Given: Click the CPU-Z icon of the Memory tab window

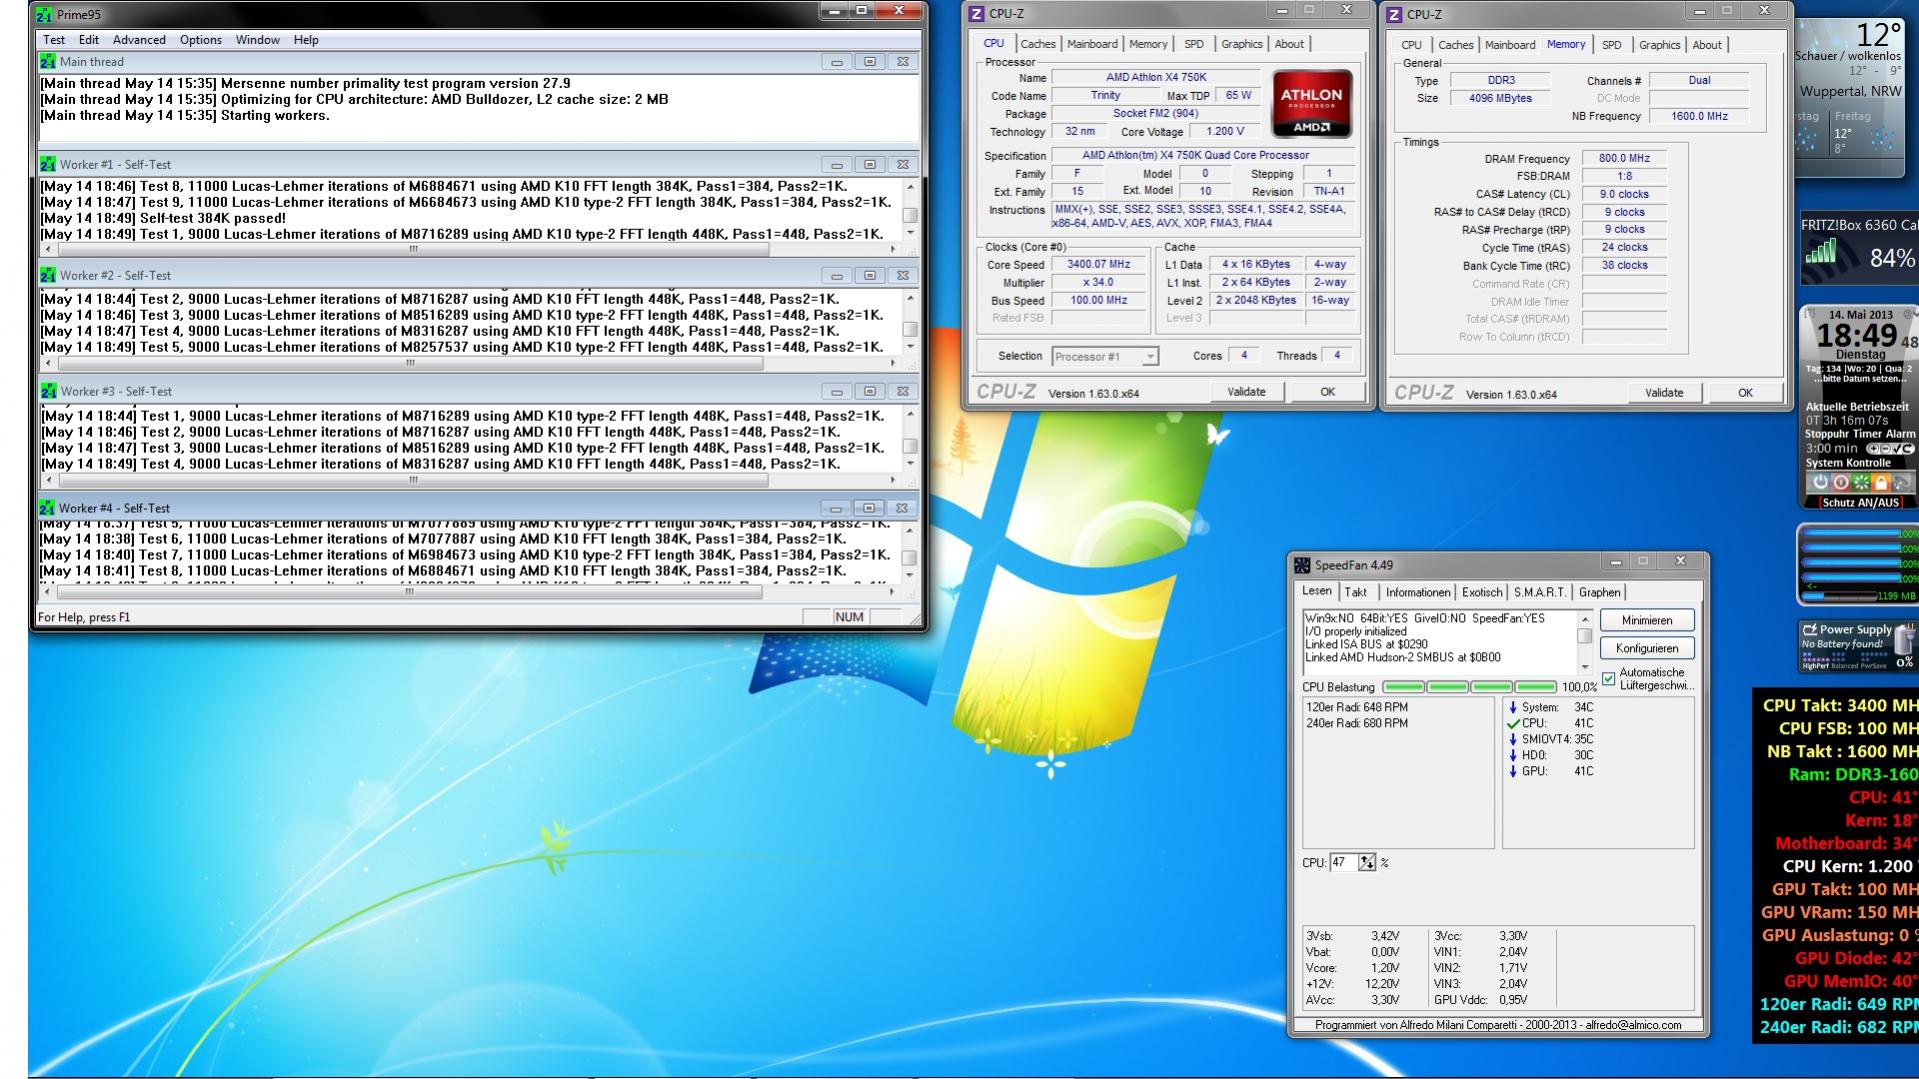Looking at the screenshot, I should tap(1395, 14).
